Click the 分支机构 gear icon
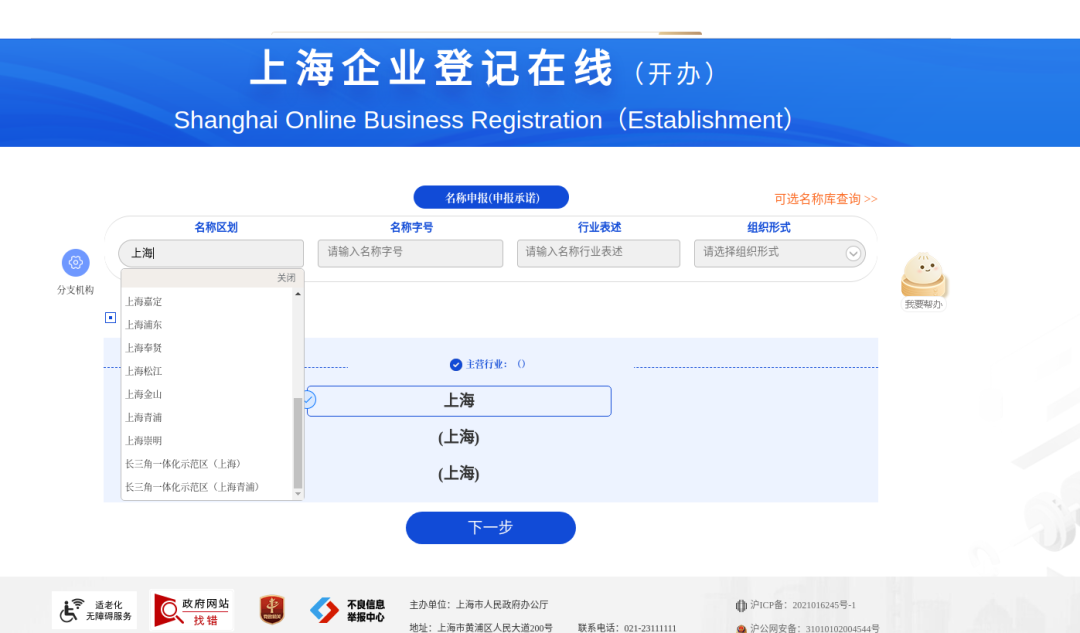The height and width of the screenshot is (633, 1080). (x=76, y=262)
